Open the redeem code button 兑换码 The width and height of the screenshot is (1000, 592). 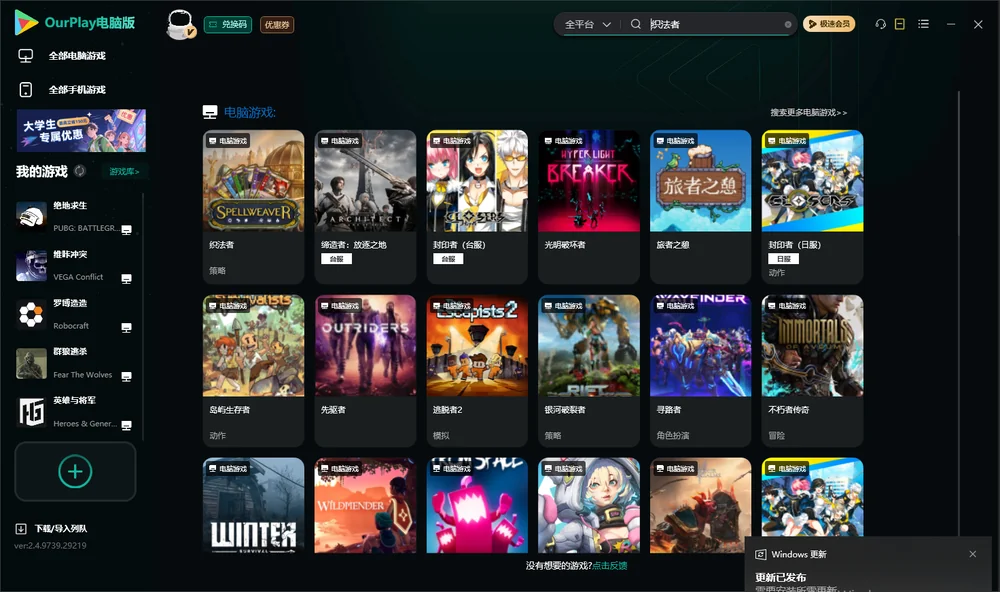point(228,24)
